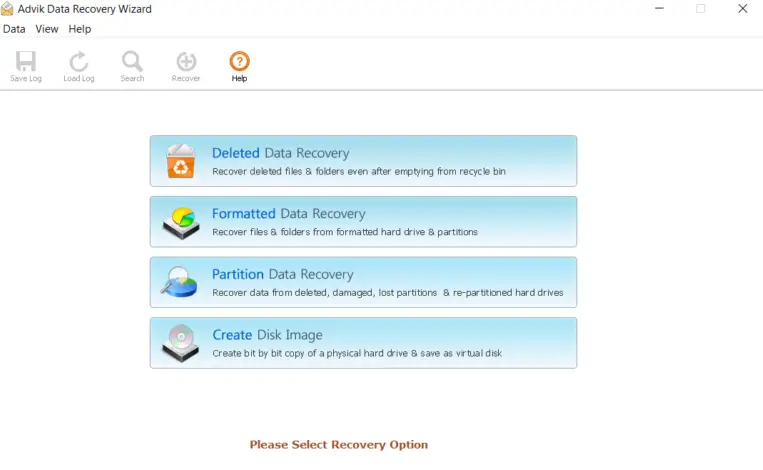Open the View menu
Screen dimensions: 763x470
tap(47, 29)
